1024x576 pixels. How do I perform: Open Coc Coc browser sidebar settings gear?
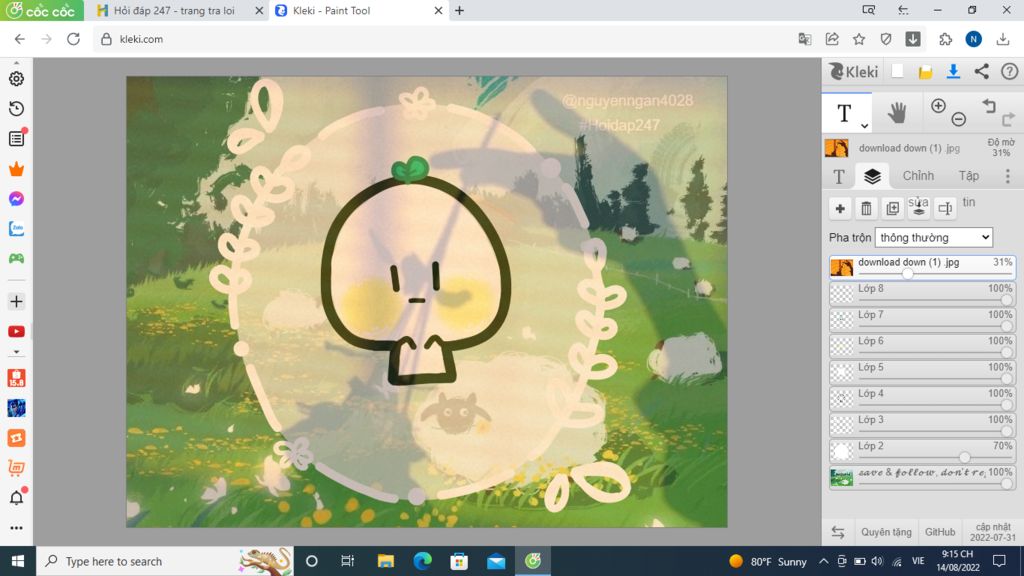pos(16,78)
